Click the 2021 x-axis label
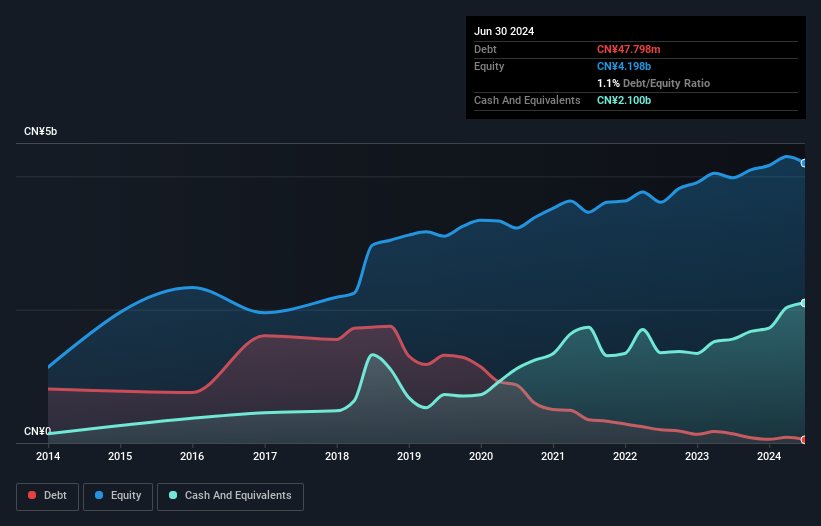 [553, 456]
